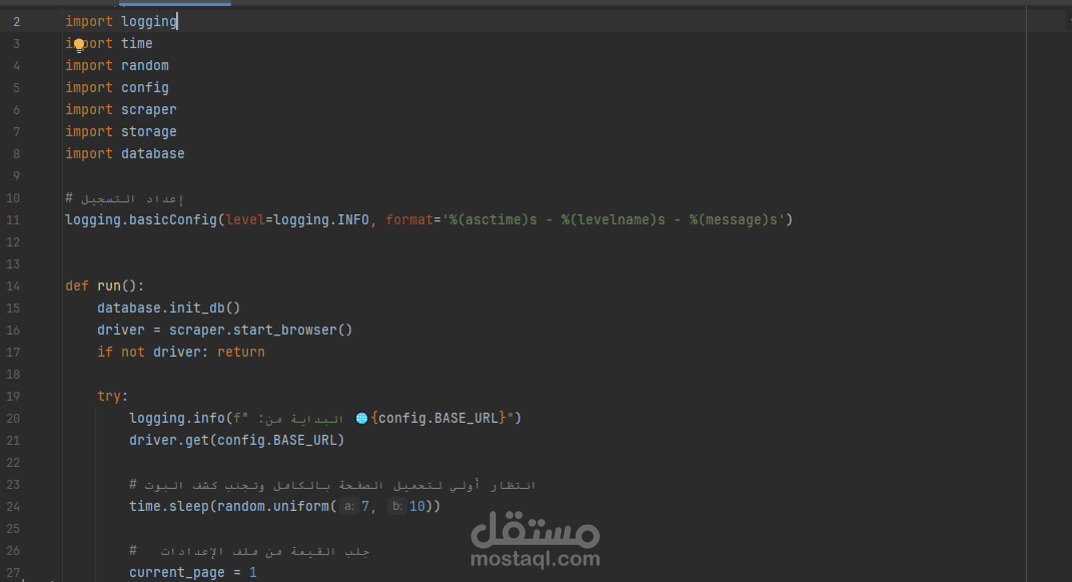This screenshot has width=1072, height=582.
Task: Click the word 'time' in import time
Action: coord(137,43)
